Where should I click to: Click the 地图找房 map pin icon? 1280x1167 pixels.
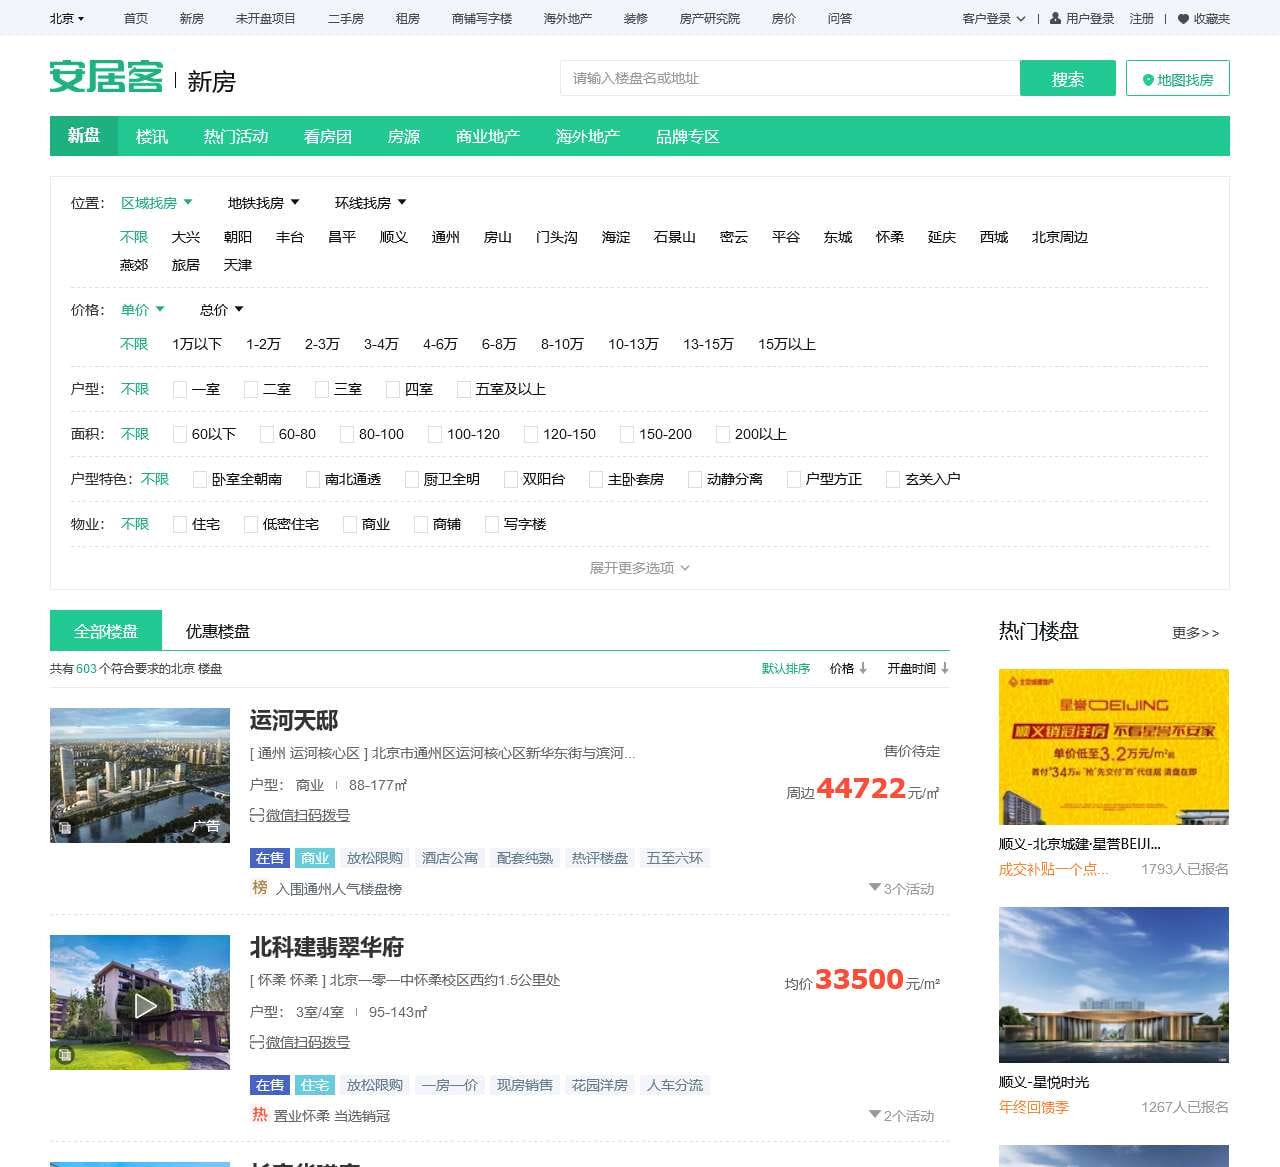coord(1148,78)
